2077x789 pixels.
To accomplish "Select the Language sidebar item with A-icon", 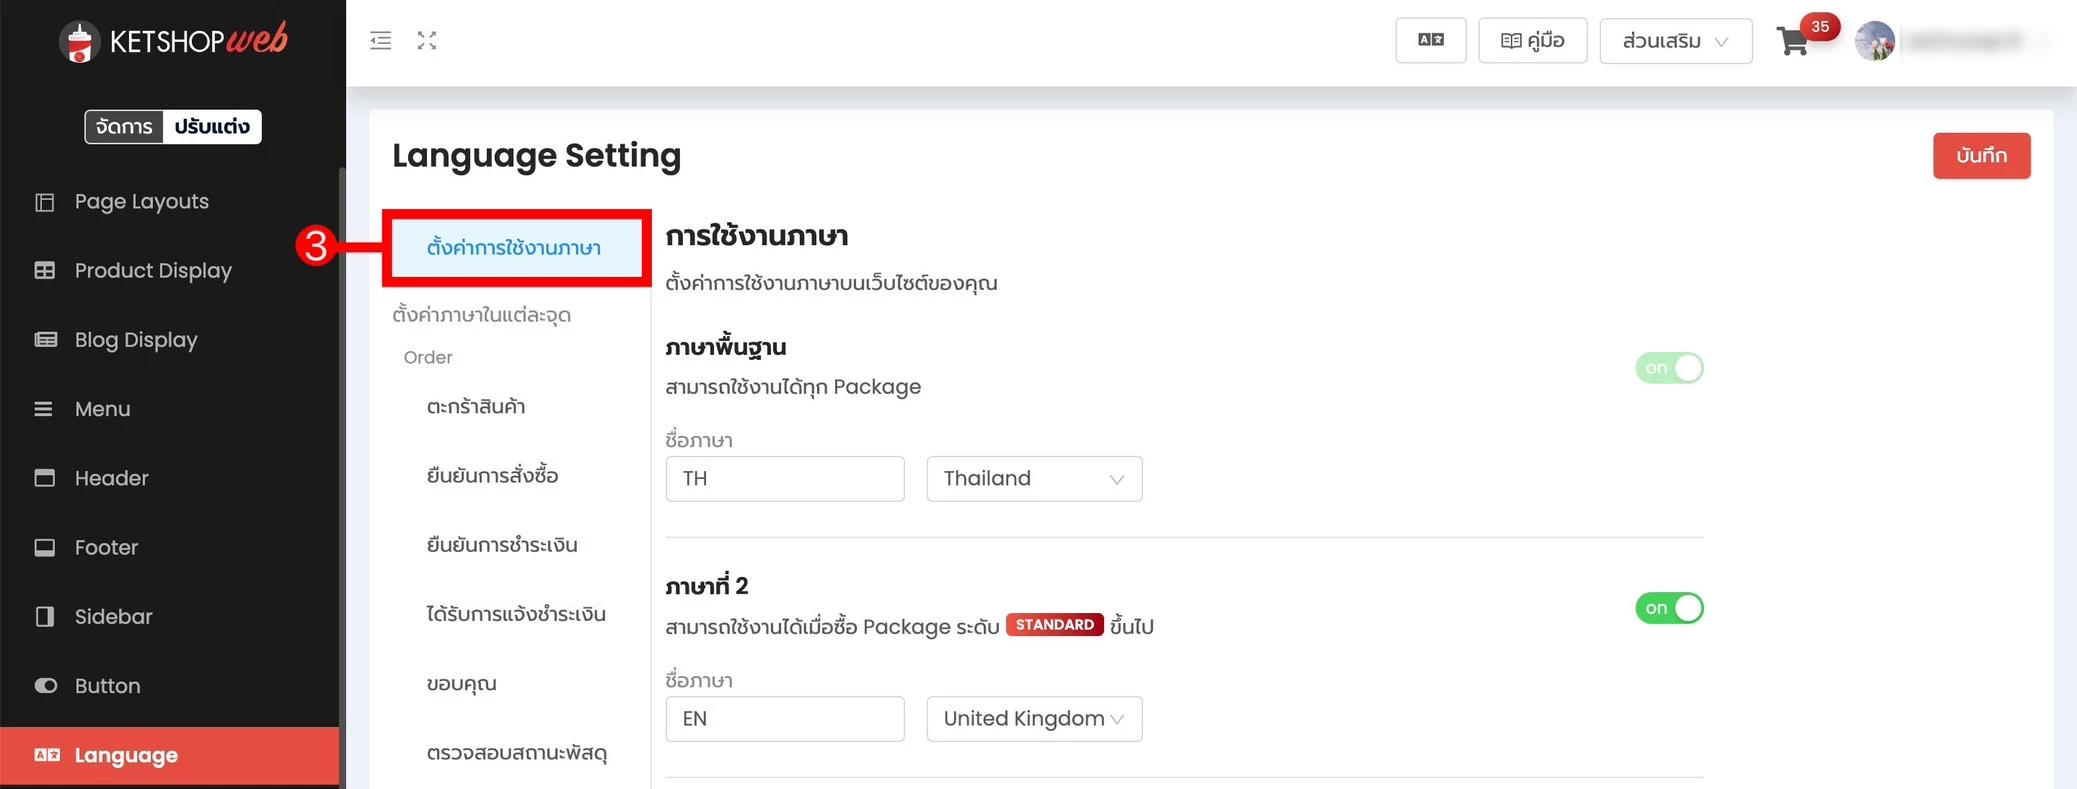I will click(124, 755).
